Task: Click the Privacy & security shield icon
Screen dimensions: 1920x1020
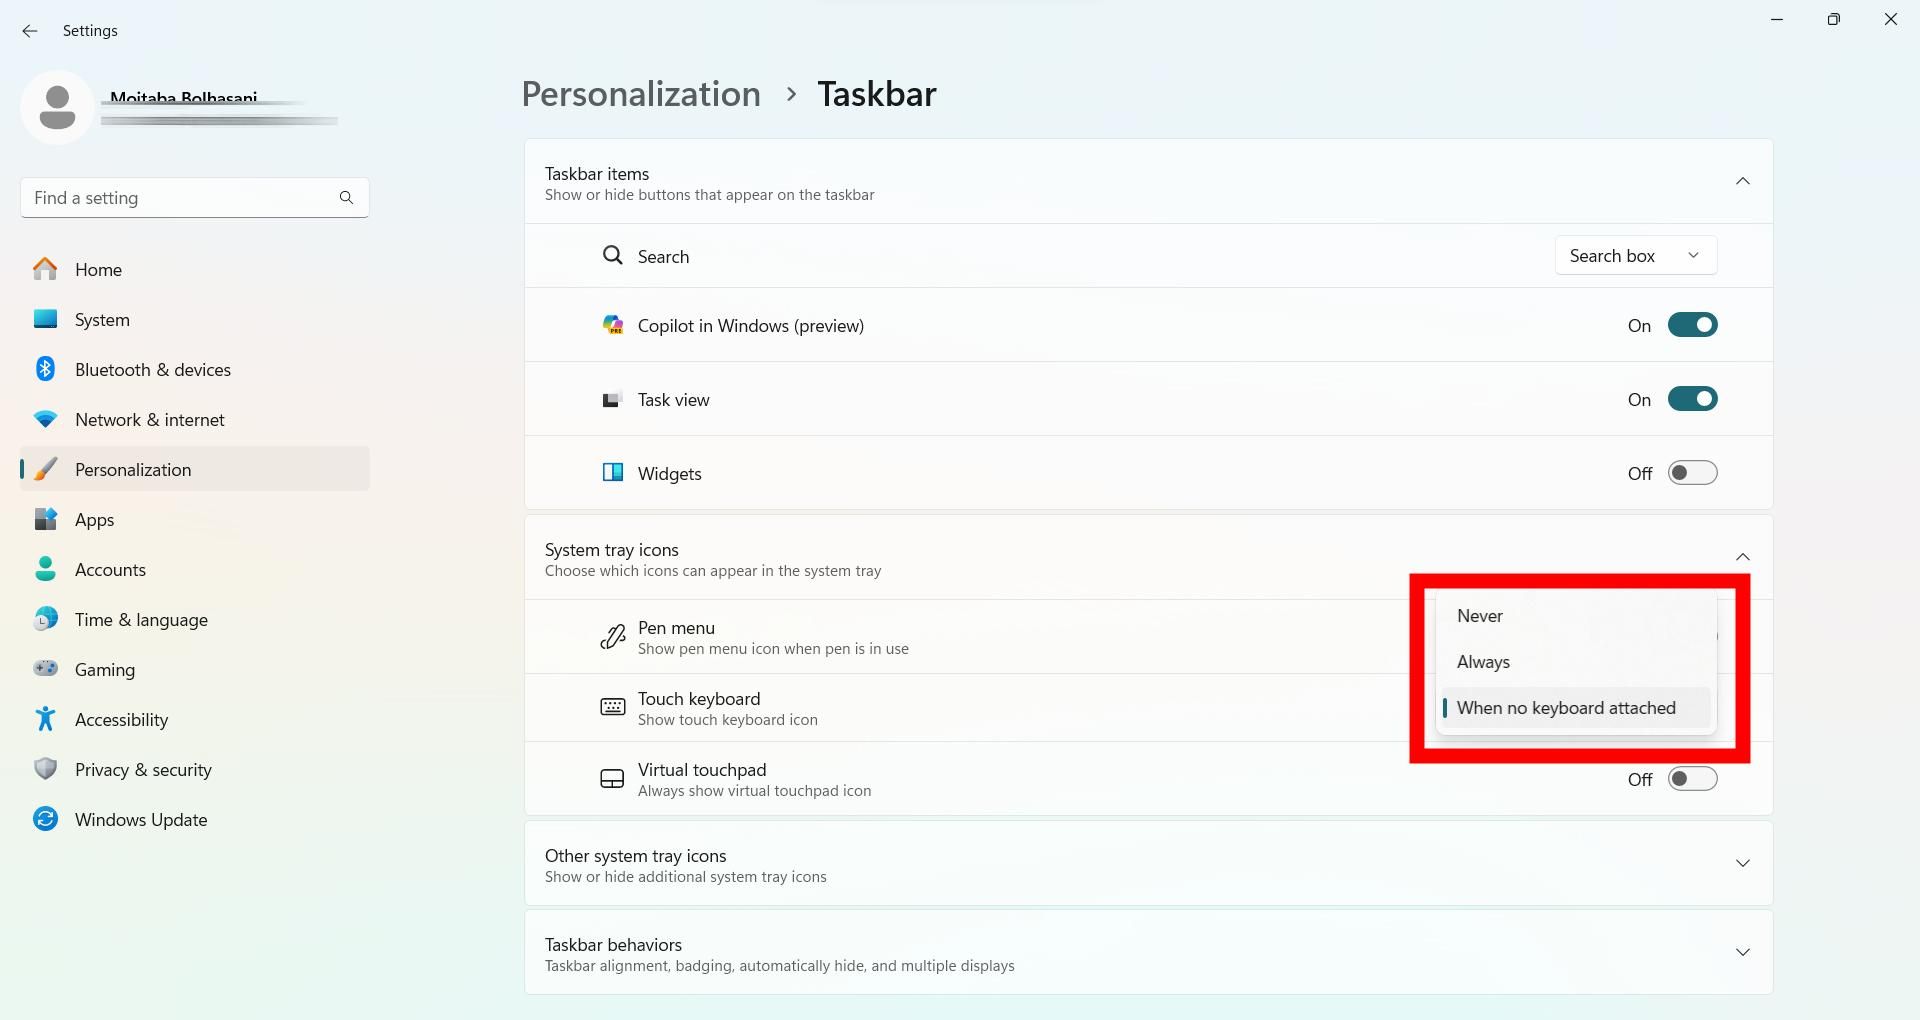Action: point(45,769)
